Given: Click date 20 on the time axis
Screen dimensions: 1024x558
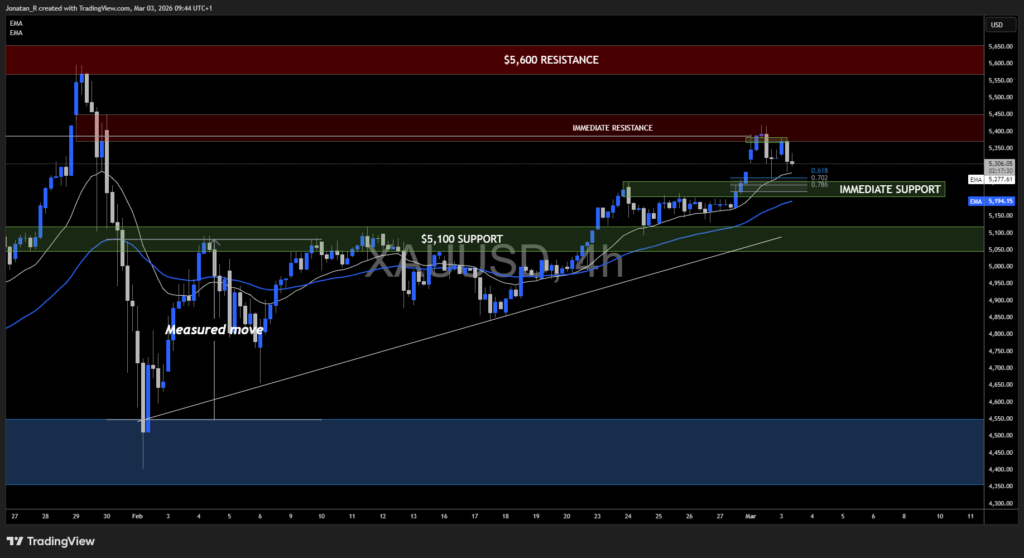Looking at the screenshot, I should (x=566, y=516).
